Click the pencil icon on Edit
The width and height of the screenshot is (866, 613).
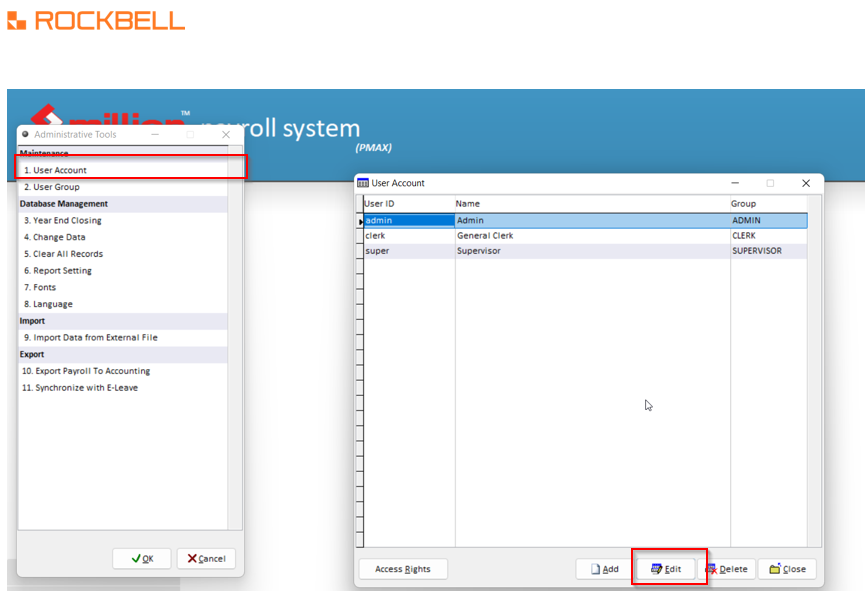[656, 569]
